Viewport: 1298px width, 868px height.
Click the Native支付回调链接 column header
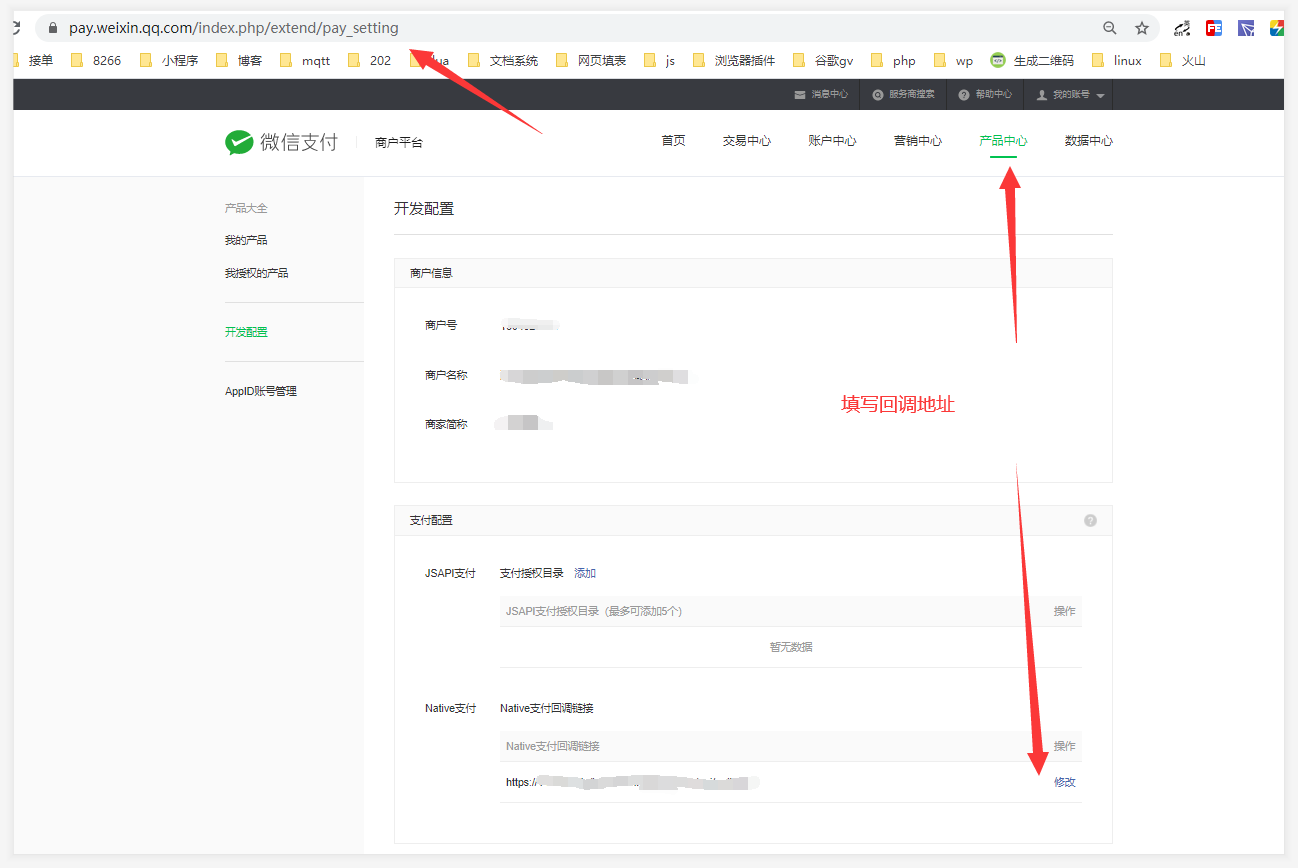pos(553,746)
